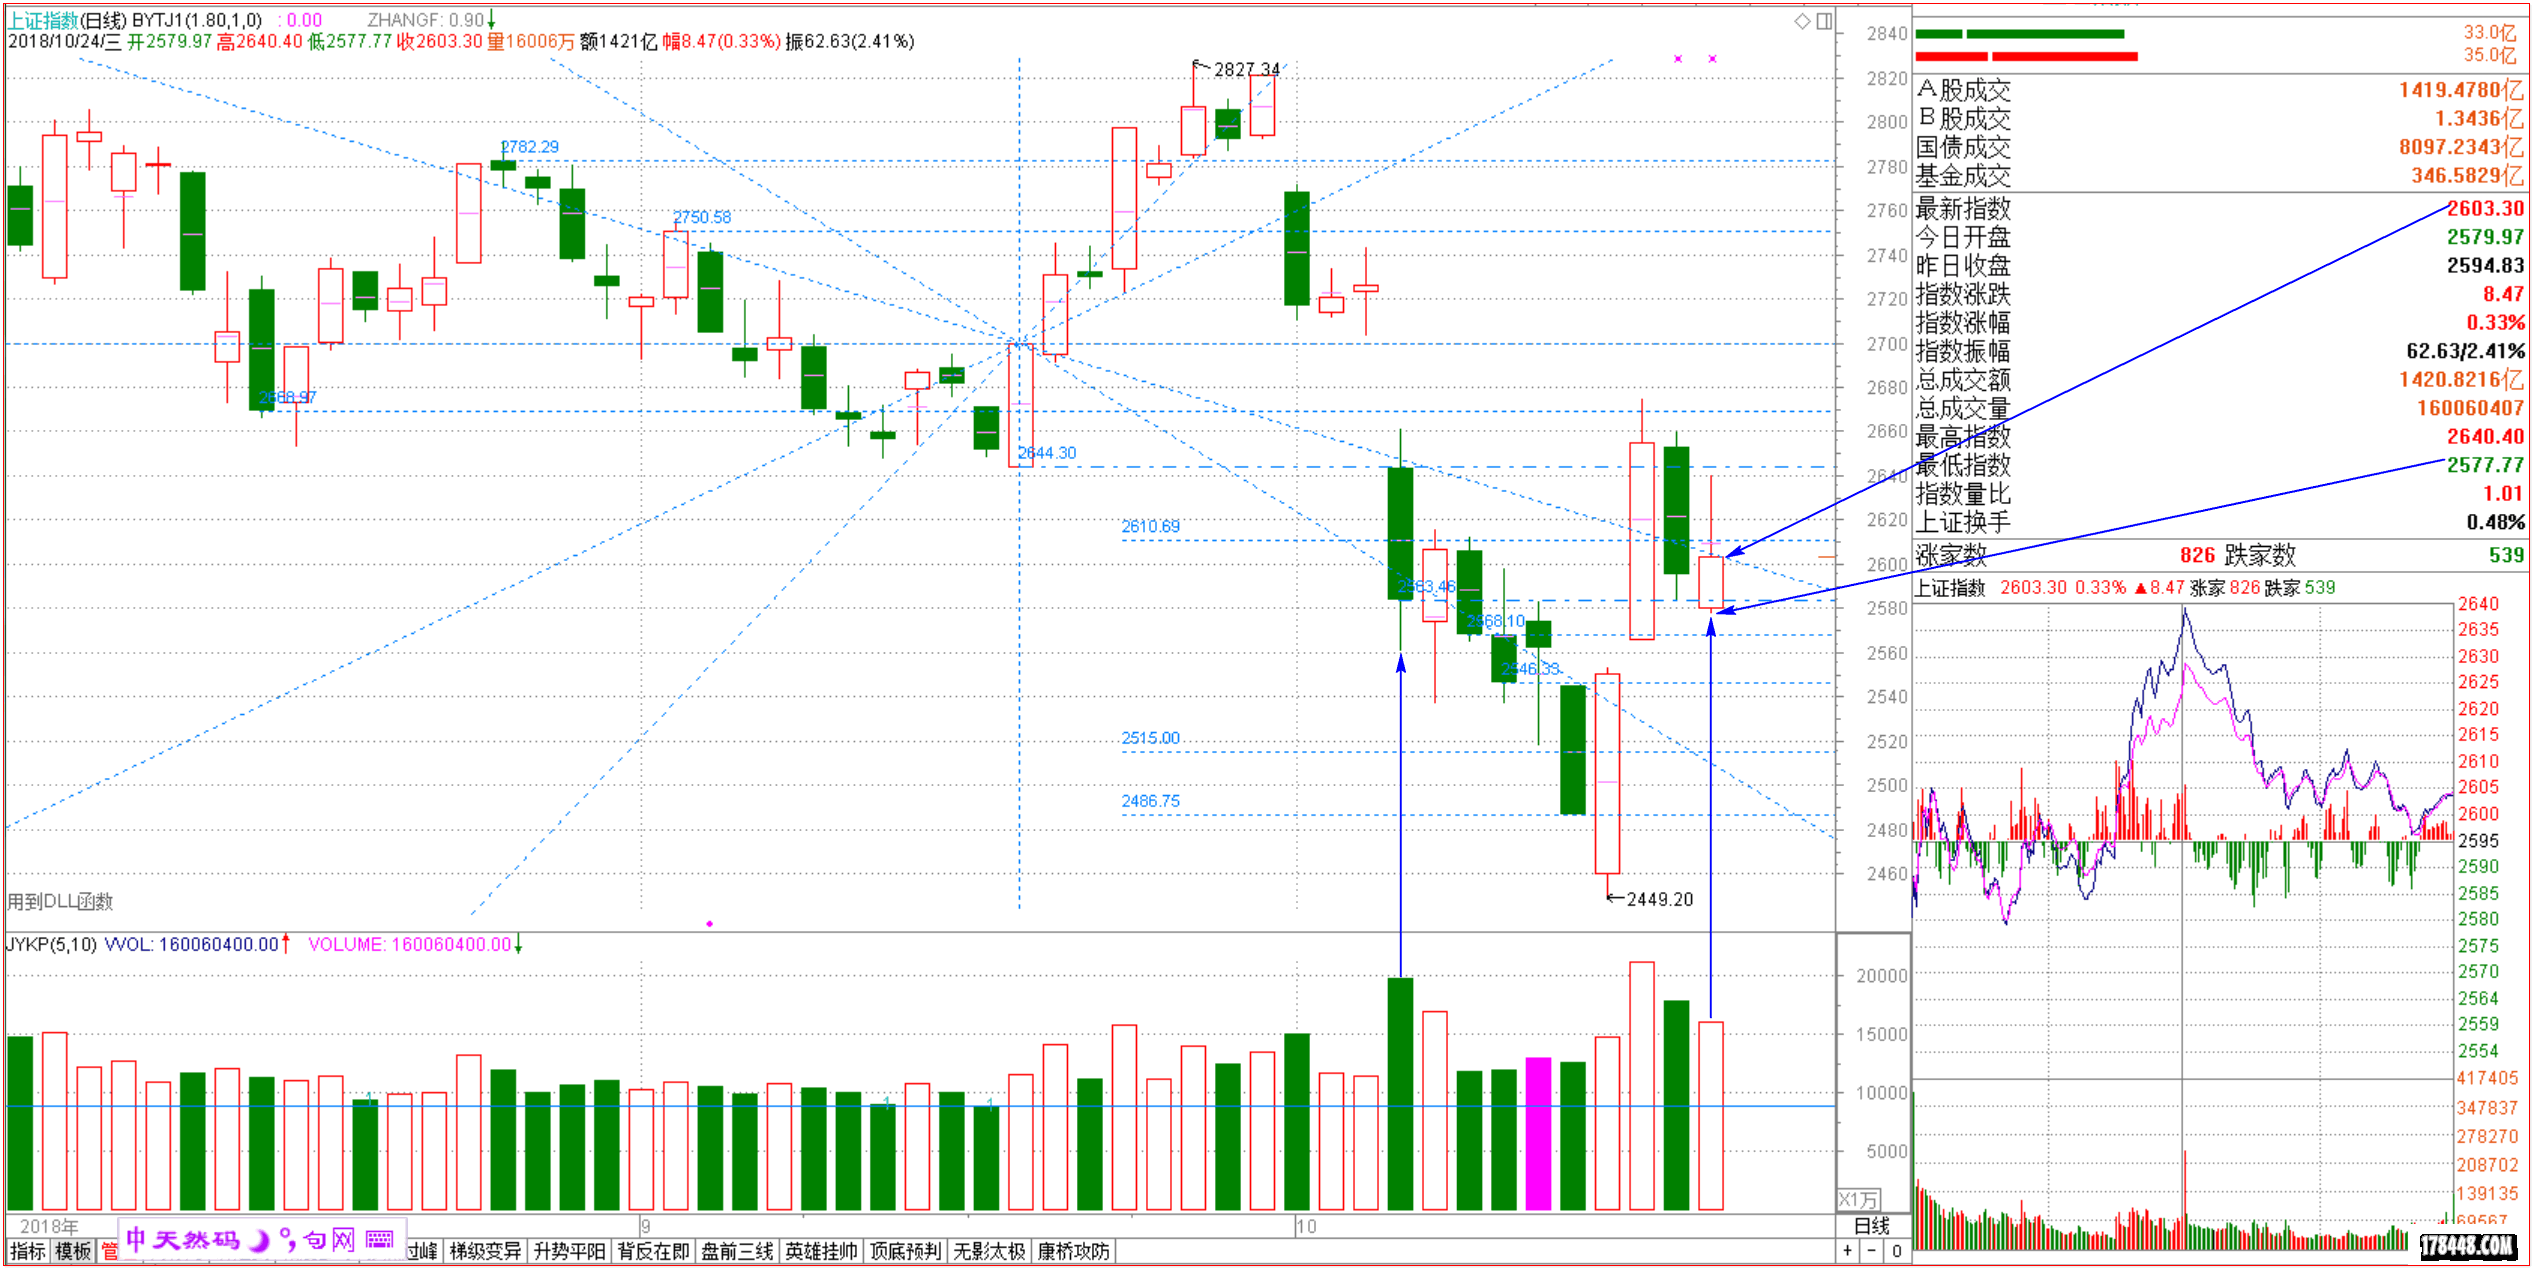This screenshot has width=2534, height=1270.
Task: Open the 模板 tab
Action: tap(73, 1251)
